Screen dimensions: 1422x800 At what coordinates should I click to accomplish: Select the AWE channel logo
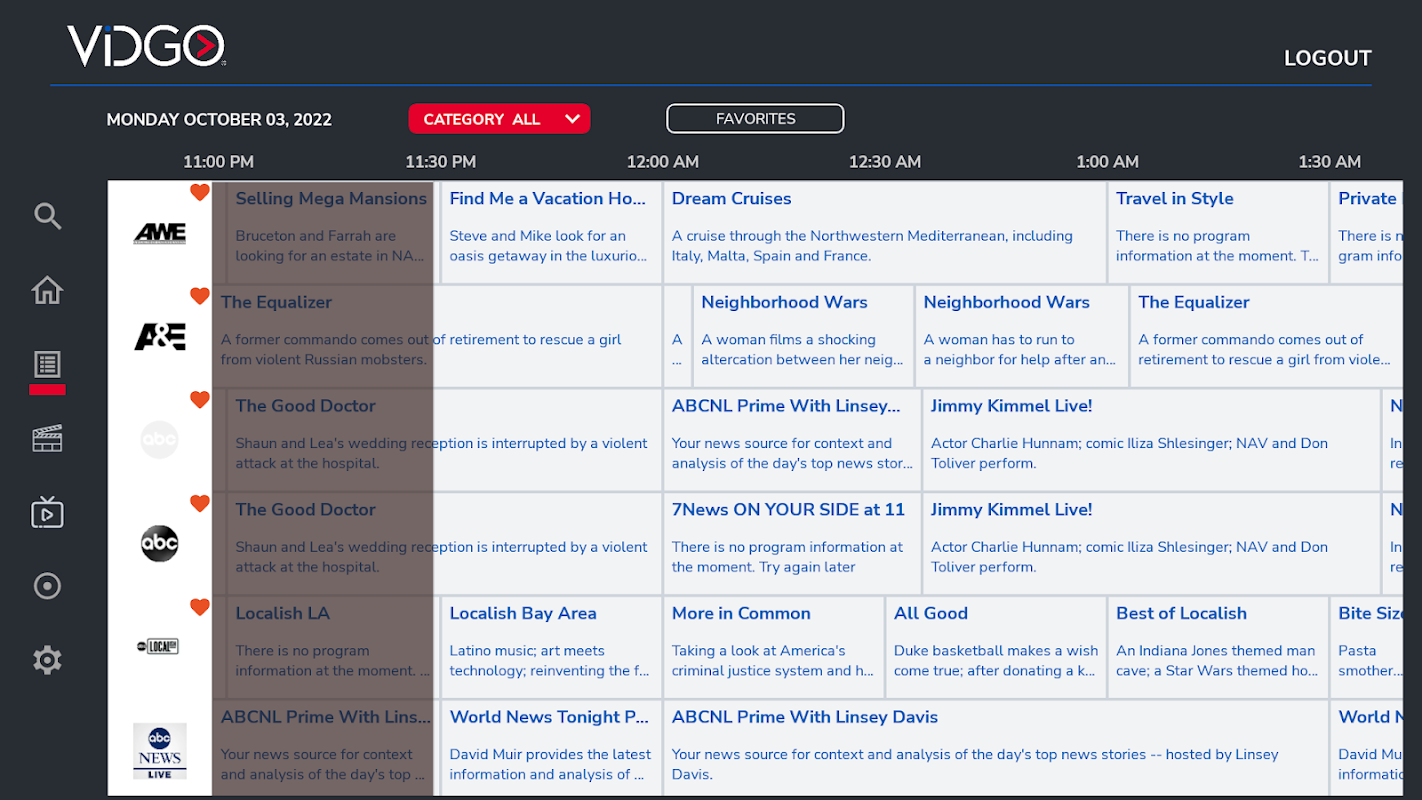coord(160,233)
